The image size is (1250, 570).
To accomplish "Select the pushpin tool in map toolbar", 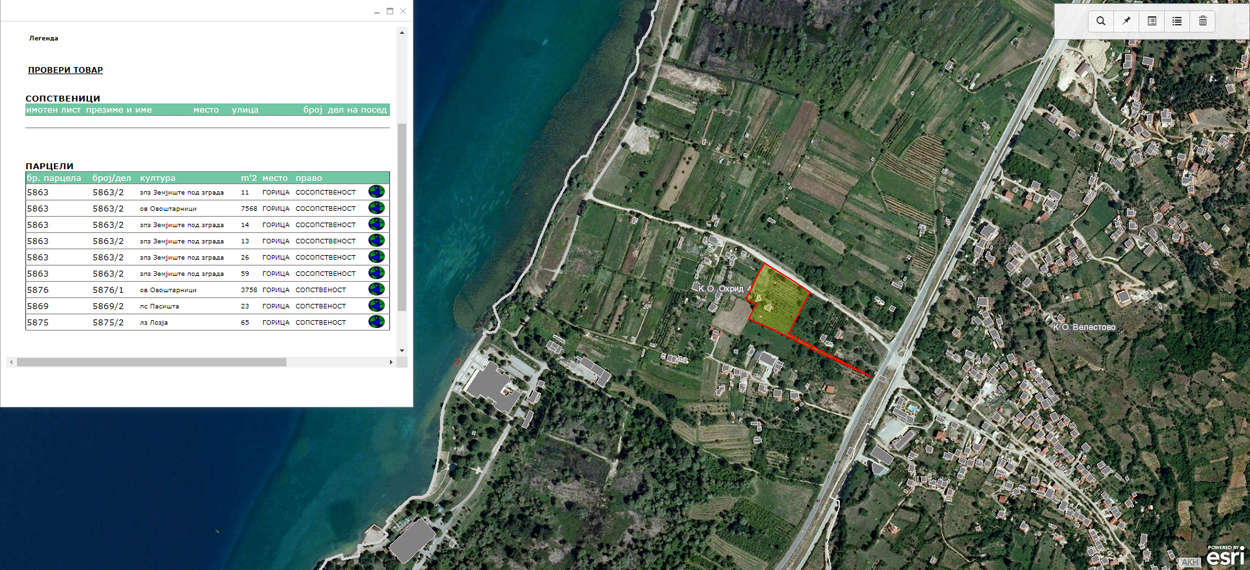I will click(1127, 21).
